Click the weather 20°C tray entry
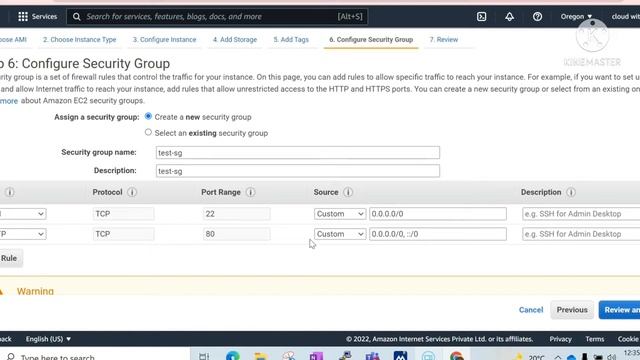The image size is (640, 360). [x=529, y=357]
